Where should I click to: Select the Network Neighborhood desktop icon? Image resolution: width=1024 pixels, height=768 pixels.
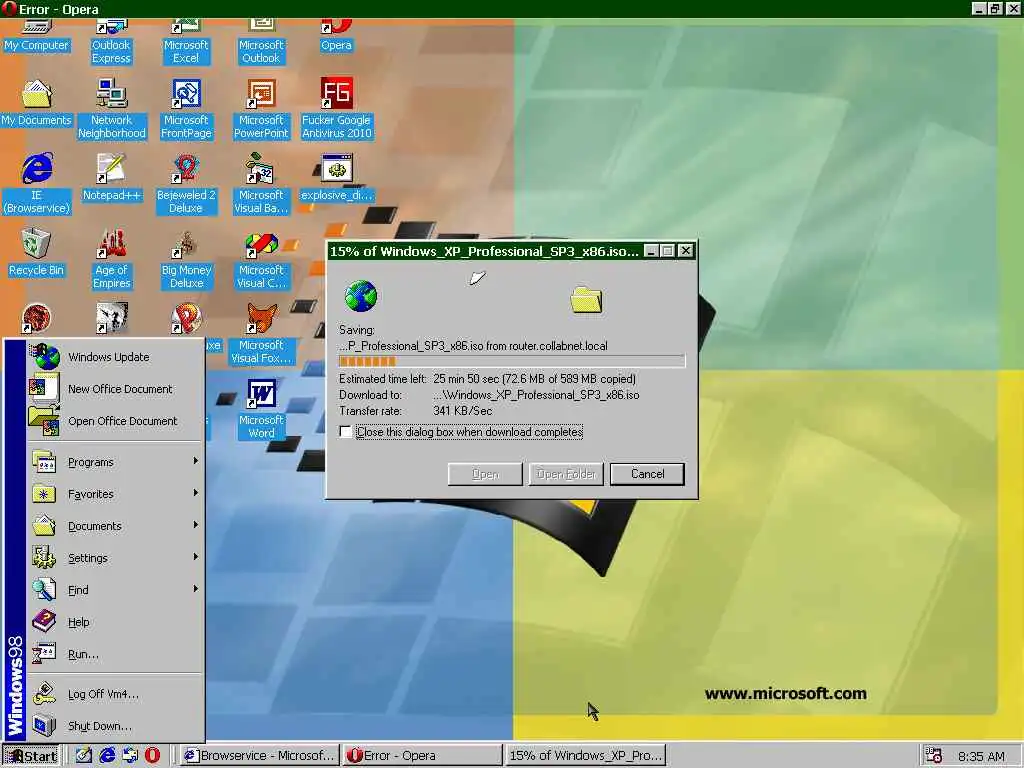(112, 109)
